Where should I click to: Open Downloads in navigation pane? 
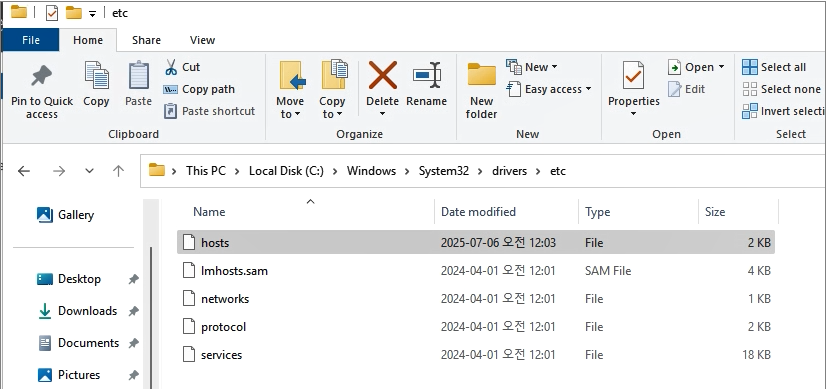click(77, 311)
